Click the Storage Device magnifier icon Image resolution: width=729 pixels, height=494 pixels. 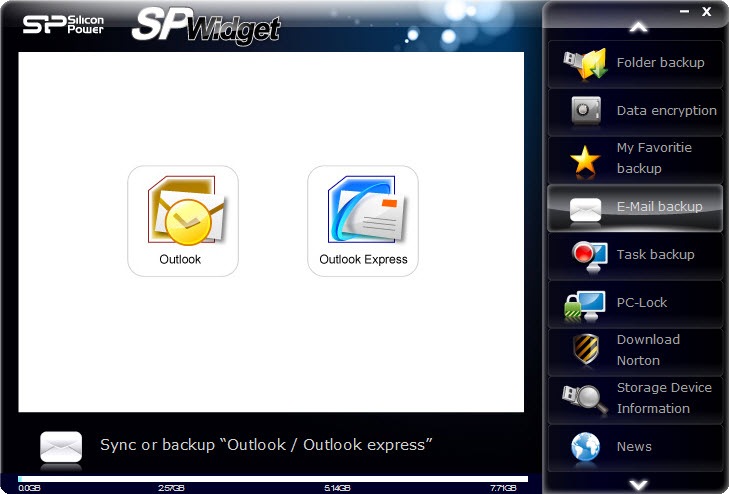coord(584,399)
